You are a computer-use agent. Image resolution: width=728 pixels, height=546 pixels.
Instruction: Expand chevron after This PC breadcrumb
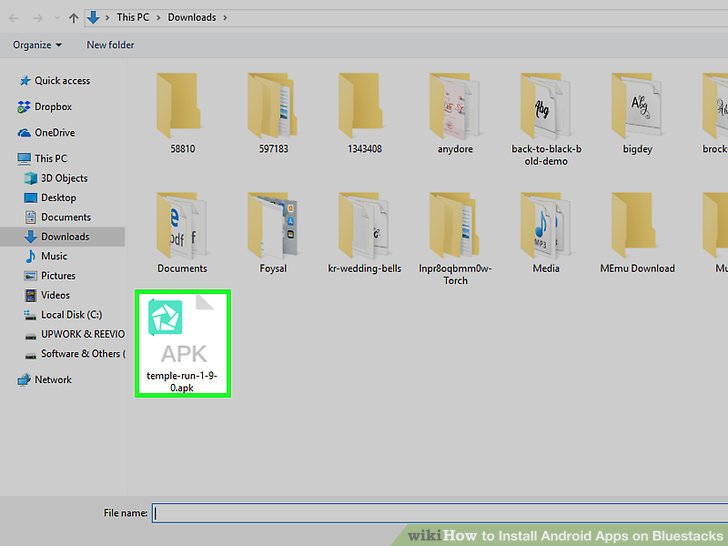pos(158,18)
